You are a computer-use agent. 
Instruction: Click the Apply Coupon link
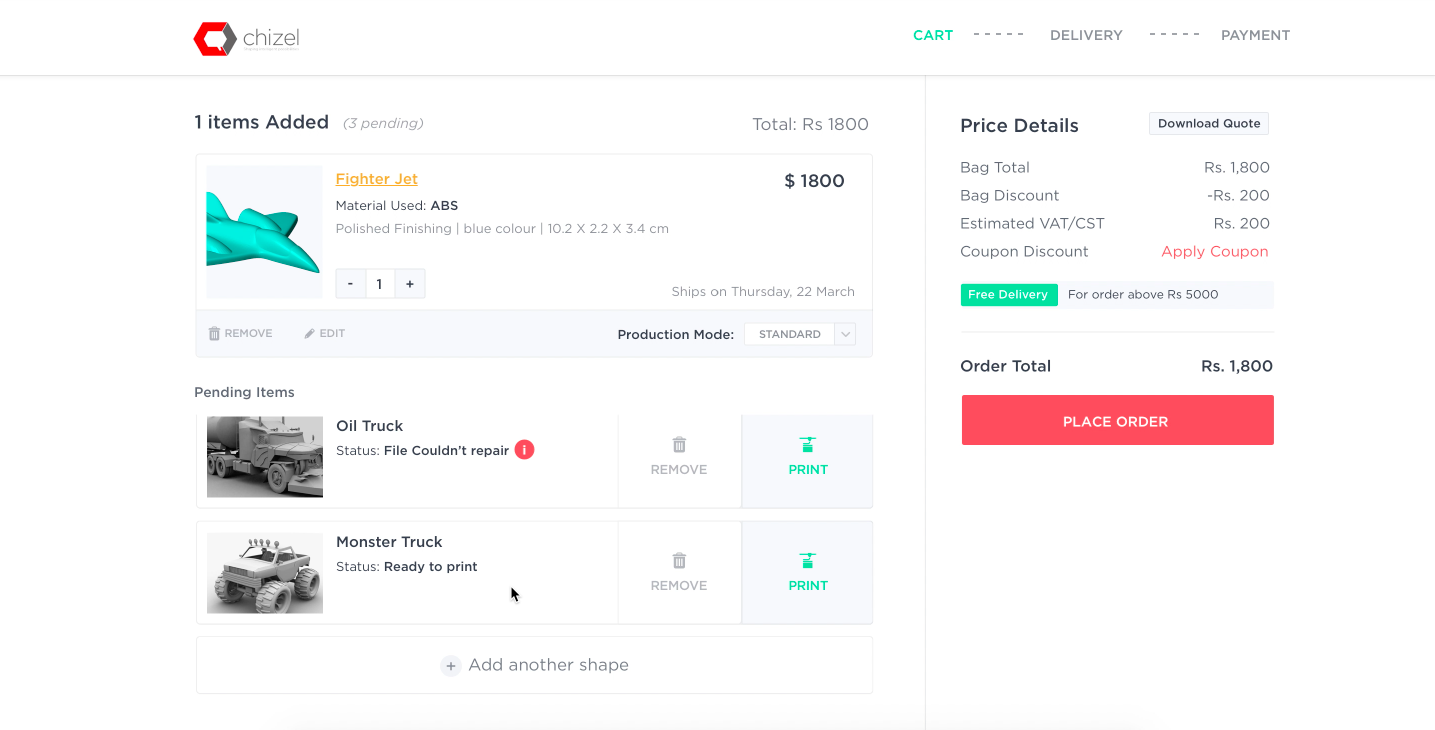[x=1215, y=252]
